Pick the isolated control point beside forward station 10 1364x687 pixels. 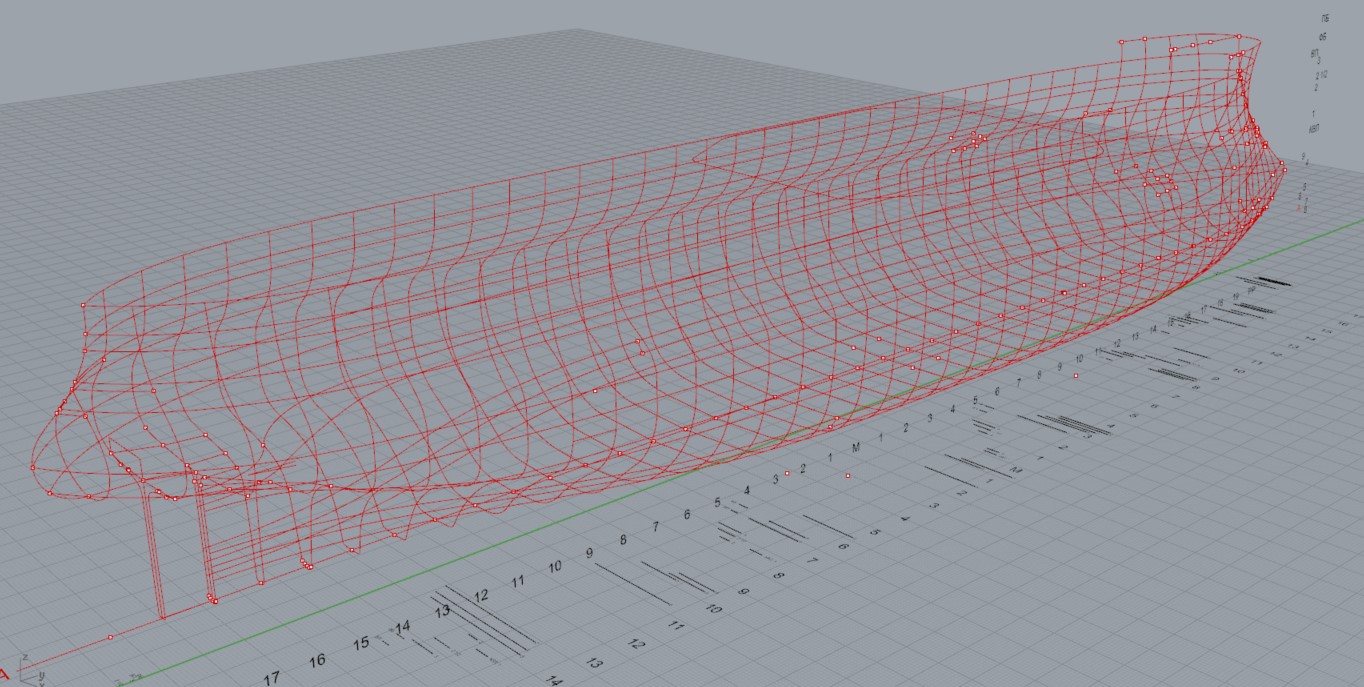1075,375
